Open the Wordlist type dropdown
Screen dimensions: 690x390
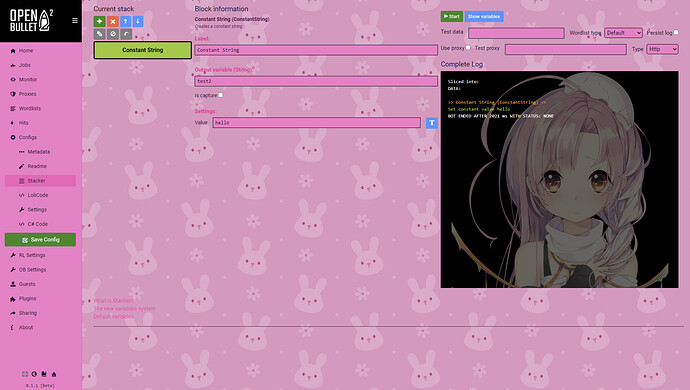tap(623, 33)
